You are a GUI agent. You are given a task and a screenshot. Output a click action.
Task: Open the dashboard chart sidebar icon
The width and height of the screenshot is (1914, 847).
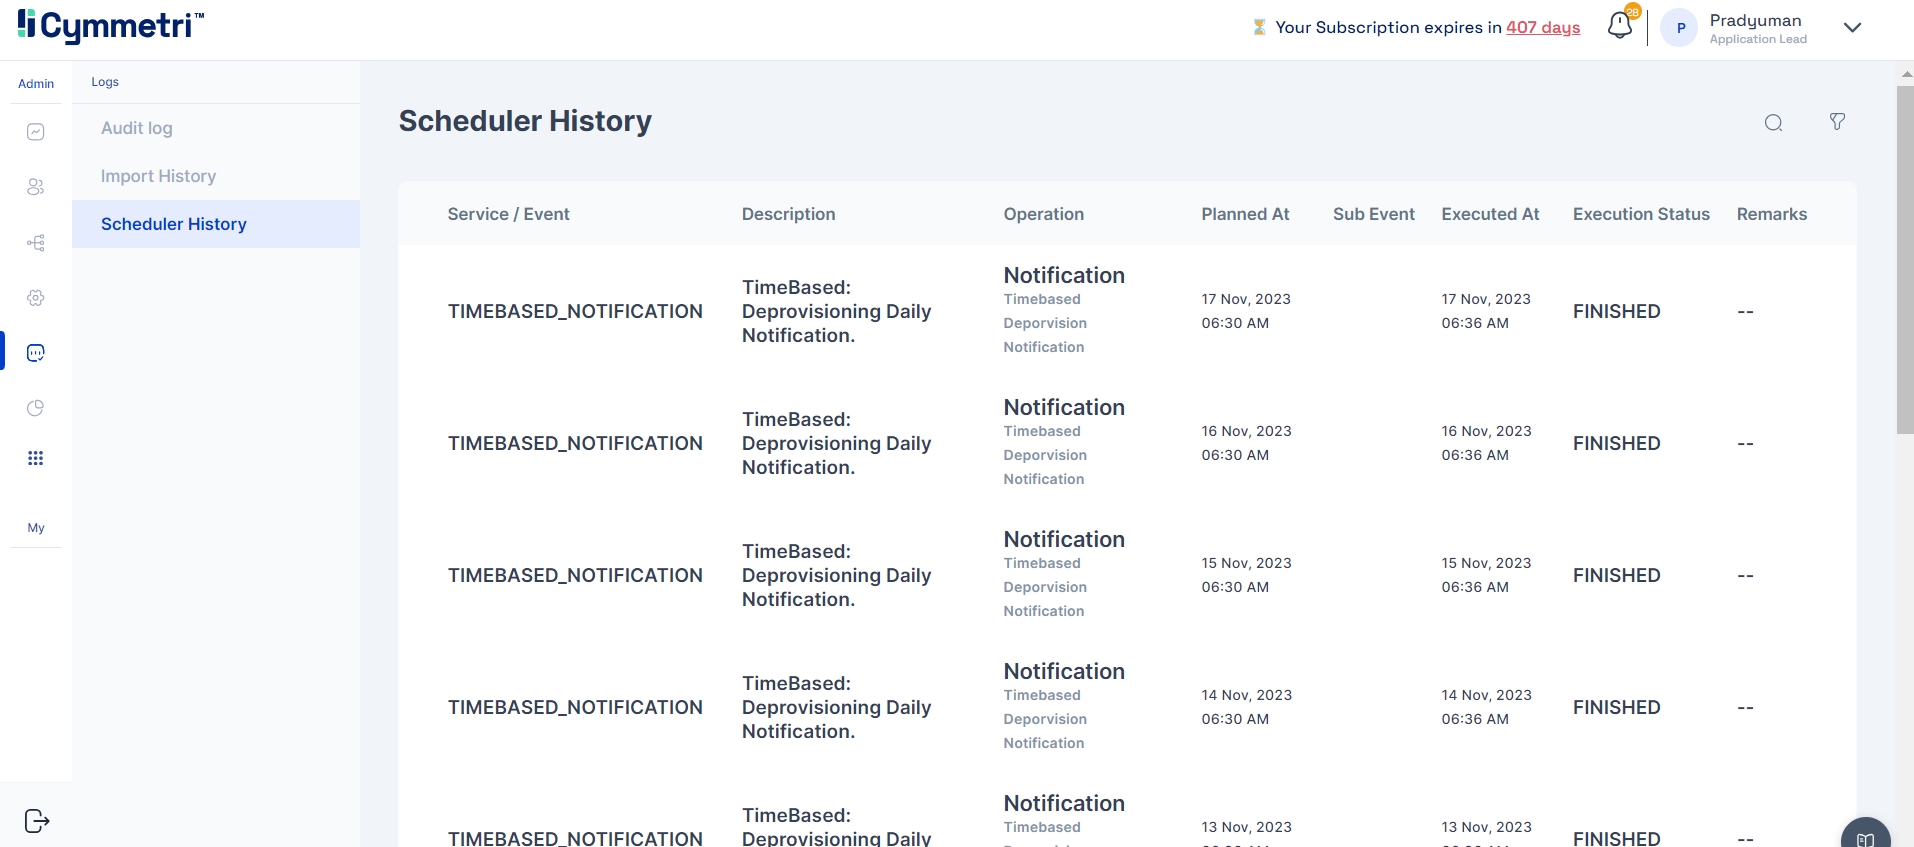36,132
